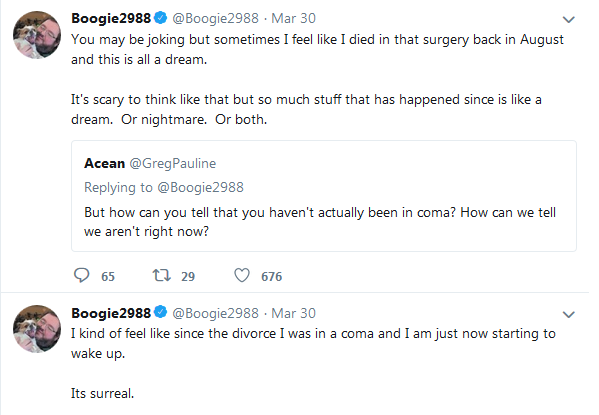Open the second tweet's Boogie2988 profile avatar
The width and height of the screenshot is (599, 415).
coord(37,329)
